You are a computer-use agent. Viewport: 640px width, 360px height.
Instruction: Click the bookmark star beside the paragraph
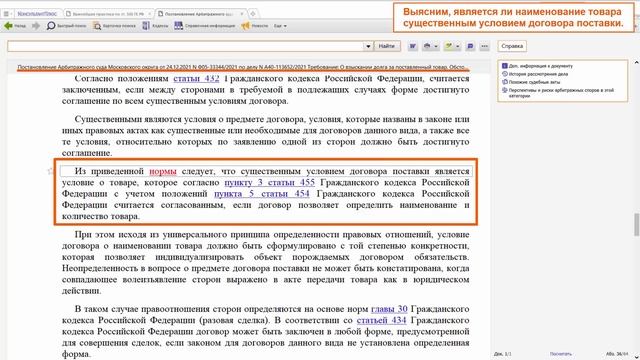[x=51, y=171]
